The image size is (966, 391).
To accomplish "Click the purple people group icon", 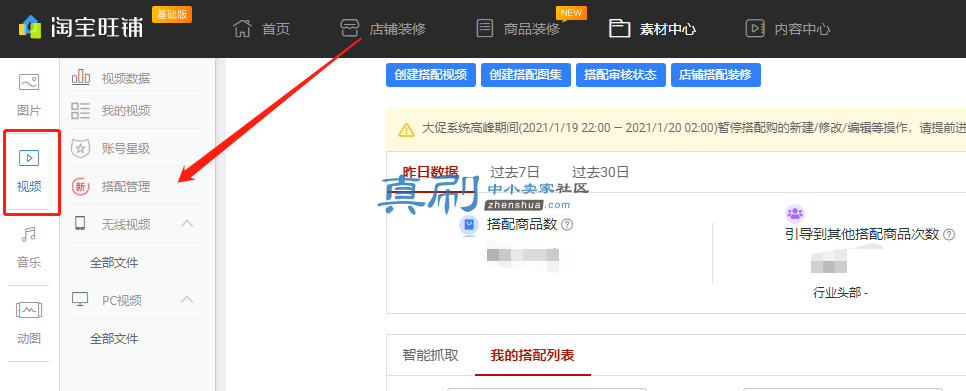I will coord(795,214).
